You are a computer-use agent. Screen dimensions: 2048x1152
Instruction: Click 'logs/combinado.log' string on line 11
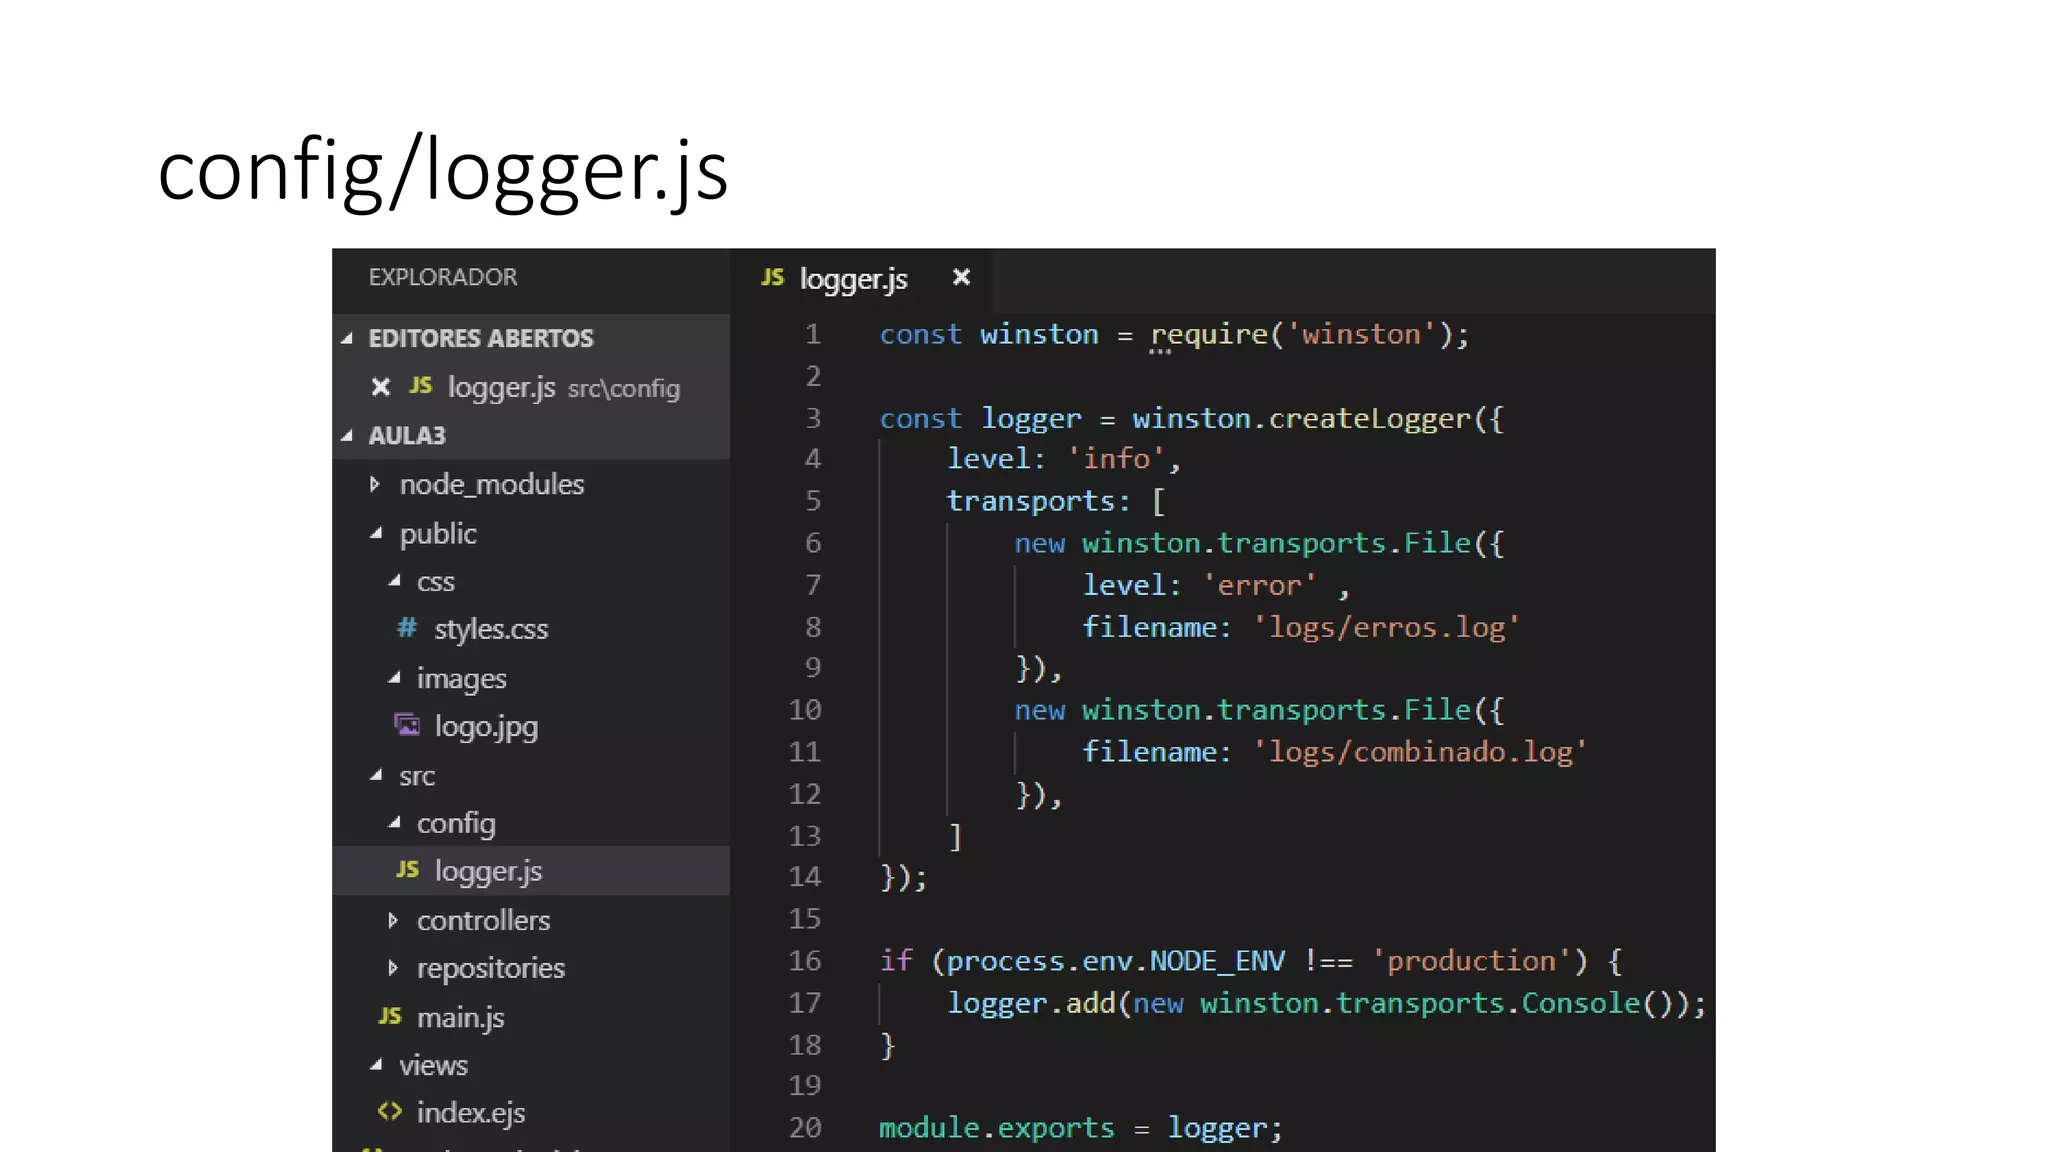pos(1420,752)
